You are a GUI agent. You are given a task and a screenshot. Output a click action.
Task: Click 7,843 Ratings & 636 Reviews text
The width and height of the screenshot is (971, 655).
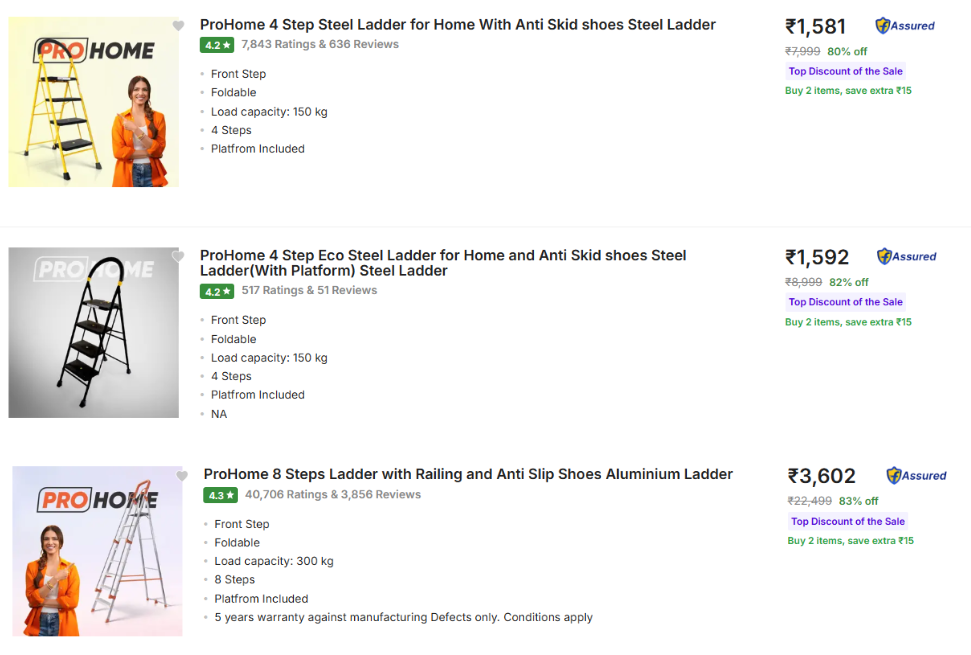pyautogui.click(x=320, y=44)
